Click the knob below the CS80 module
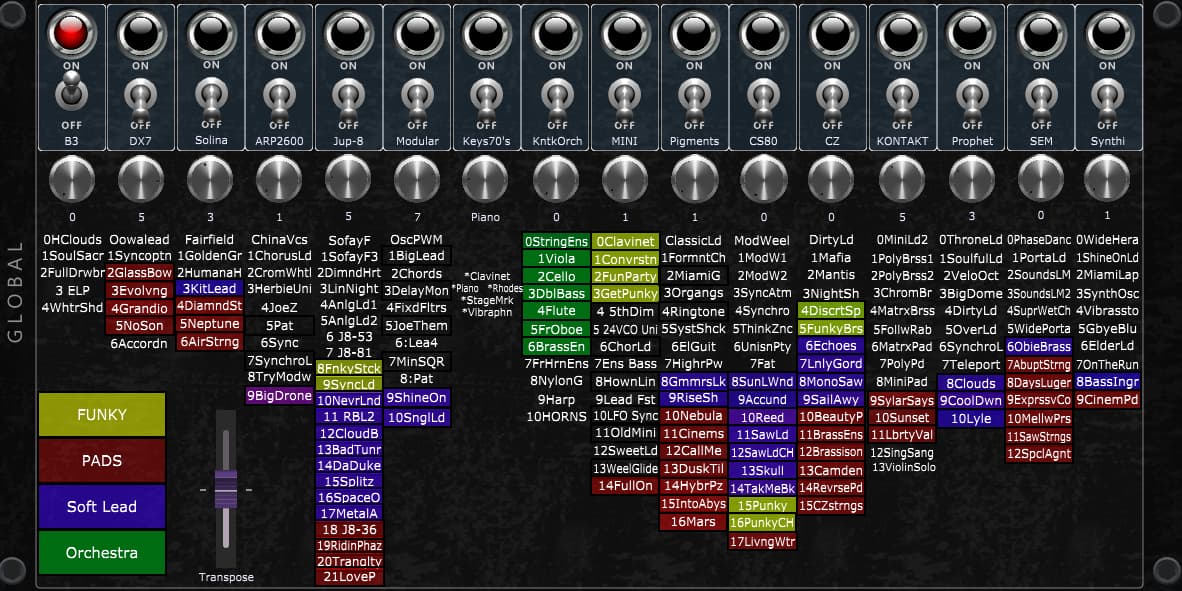 [763, 179]
